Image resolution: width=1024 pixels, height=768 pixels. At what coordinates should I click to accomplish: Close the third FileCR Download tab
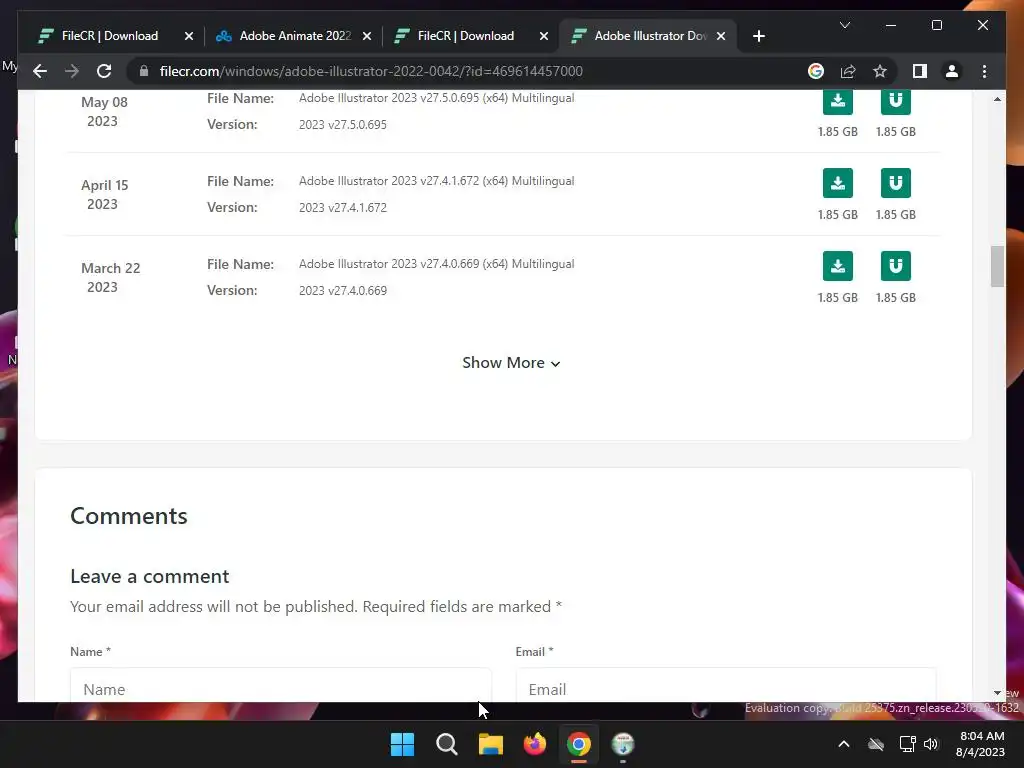(543, 36)
